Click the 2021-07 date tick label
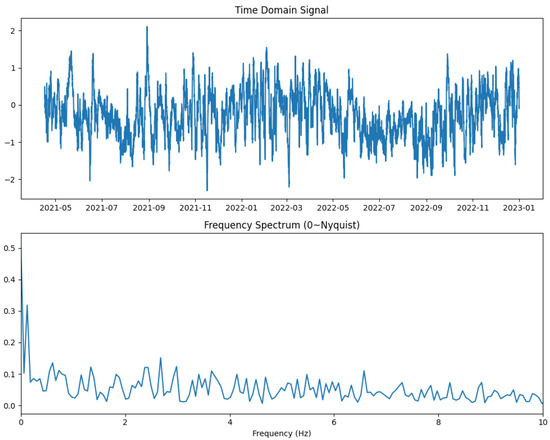This screenshot has width=550, height=440. click(102, 208)
